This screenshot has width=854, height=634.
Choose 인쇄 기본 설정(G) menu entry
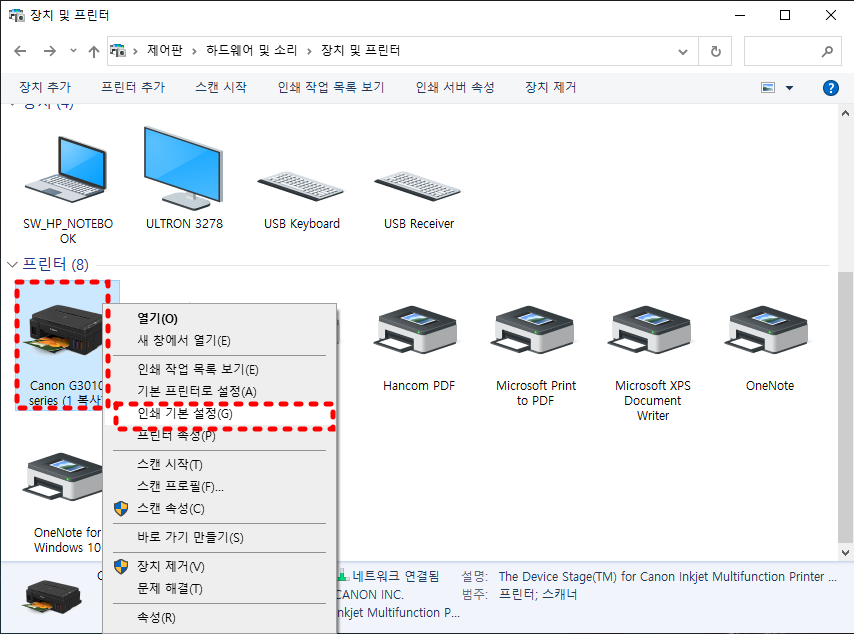click(219, 413)
